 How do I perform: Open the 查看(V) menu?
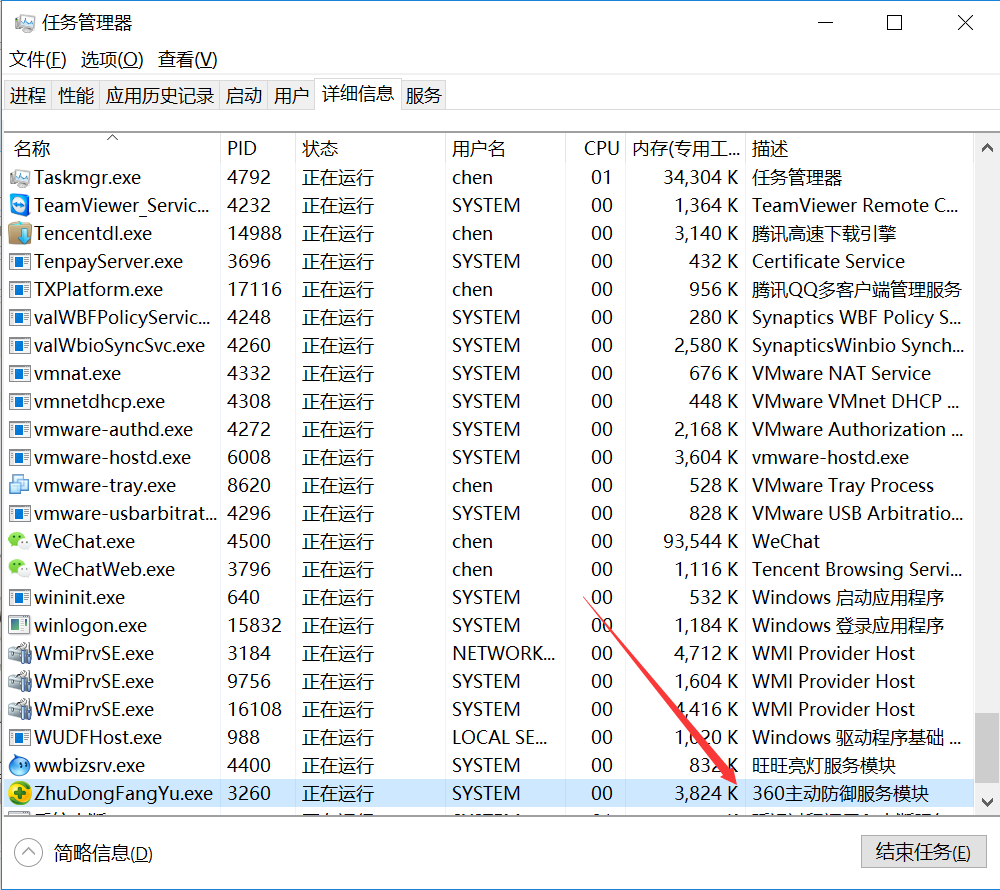coord(188,59)
